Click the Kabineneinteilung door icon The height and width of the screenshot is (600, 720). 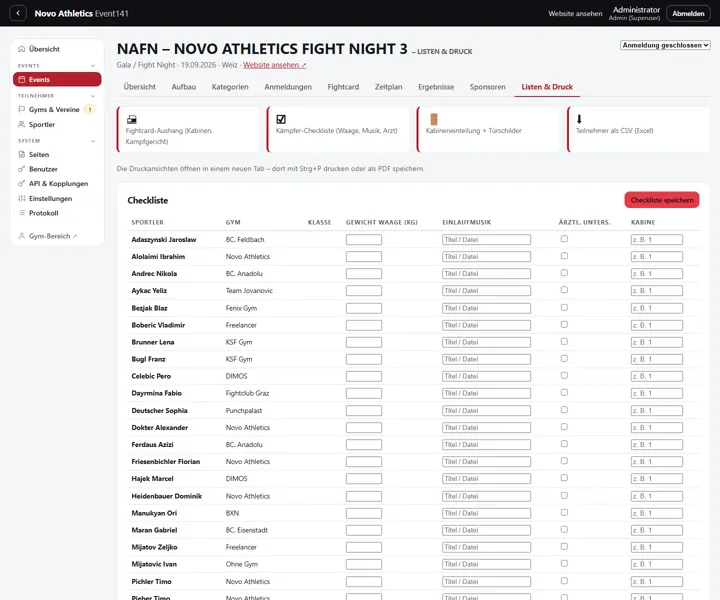(433, 119)
